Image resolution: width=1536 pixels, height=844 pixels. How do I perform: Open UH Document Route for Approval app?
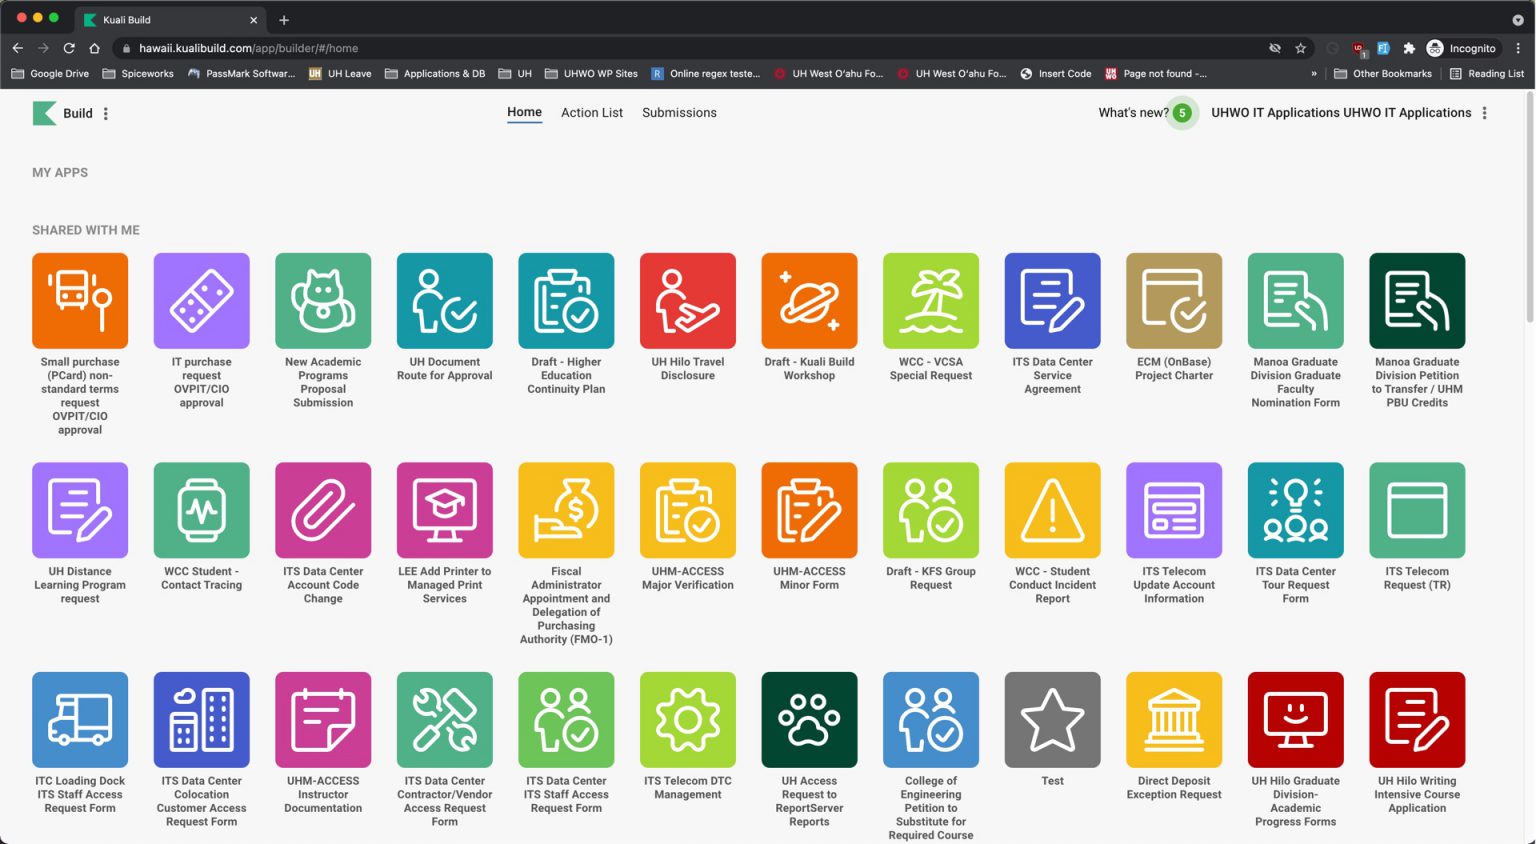[x=445, y=300]
